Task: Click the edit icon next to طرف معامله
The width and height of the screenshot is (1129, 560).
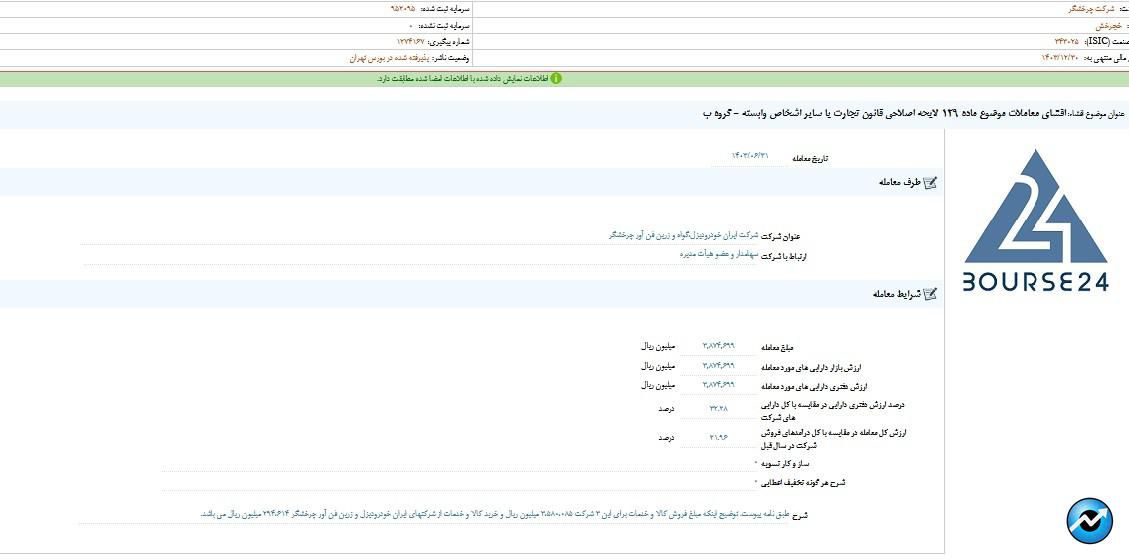Action: coord(930,183)
